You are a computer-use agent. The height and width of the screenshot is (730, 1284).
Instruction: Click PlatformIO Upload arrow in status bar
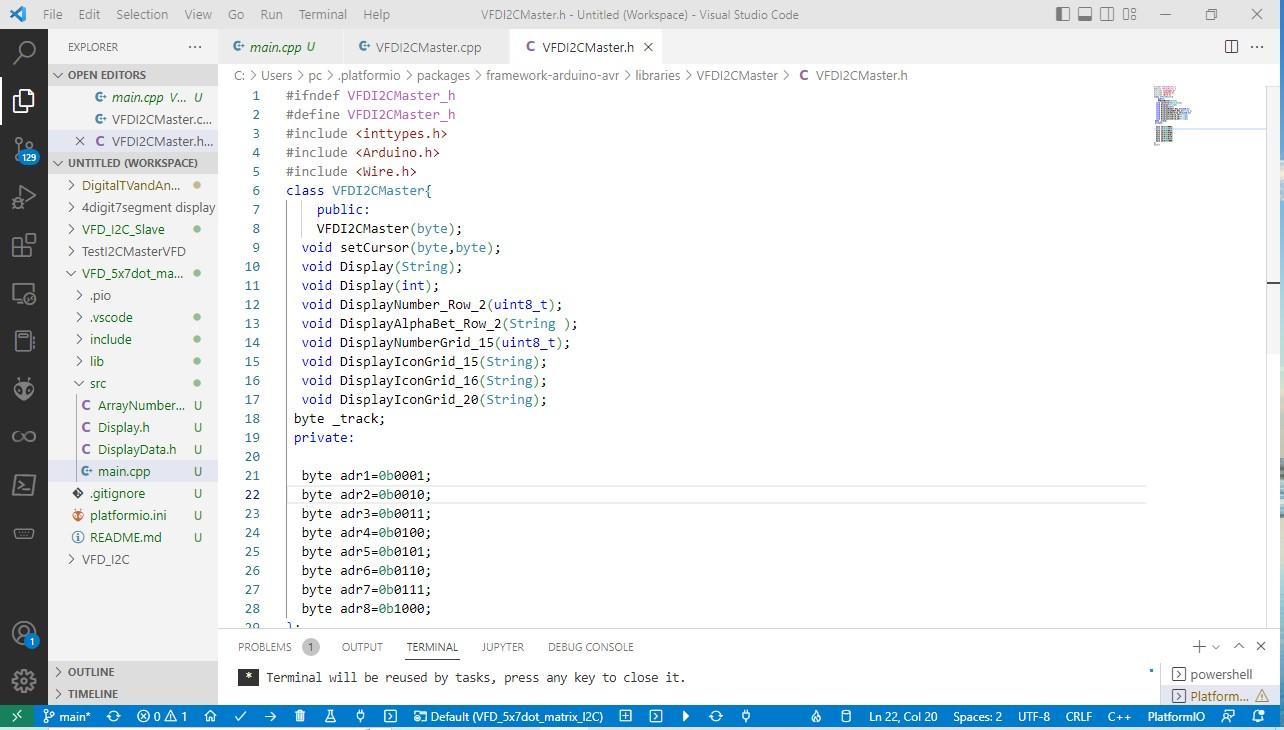270,716
